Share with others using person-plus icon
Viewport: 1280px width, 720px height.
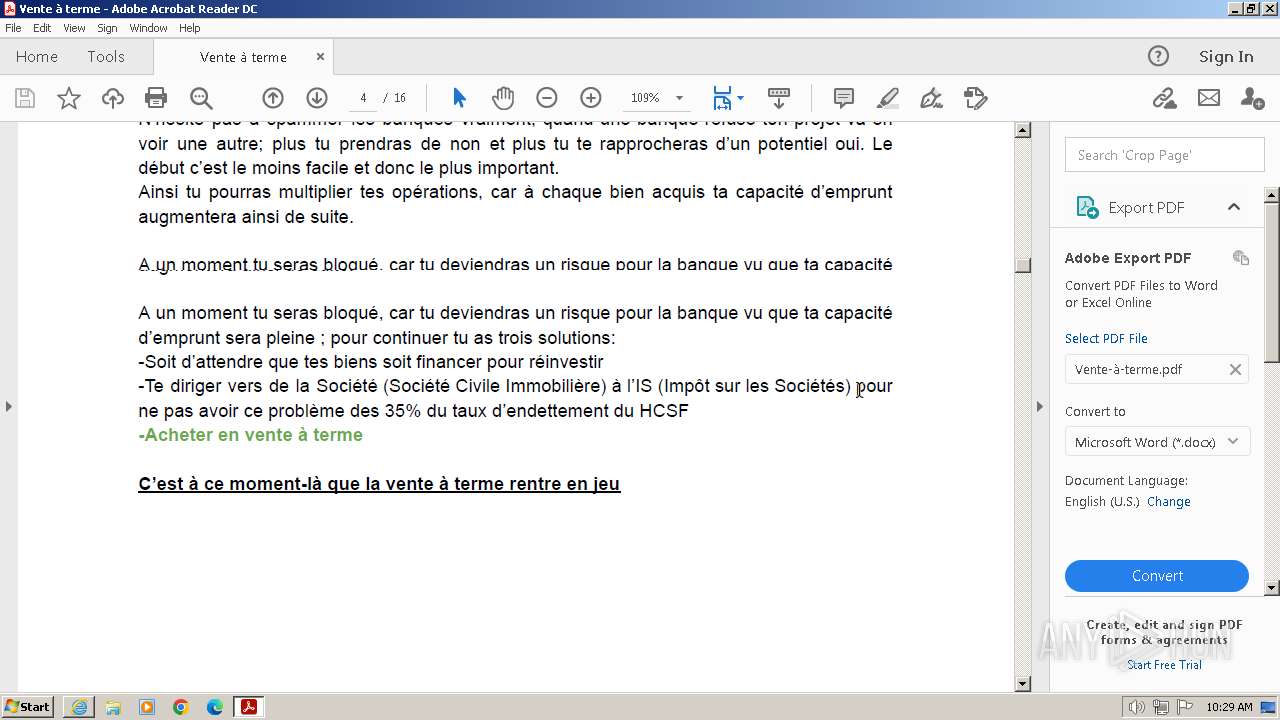1252,98
